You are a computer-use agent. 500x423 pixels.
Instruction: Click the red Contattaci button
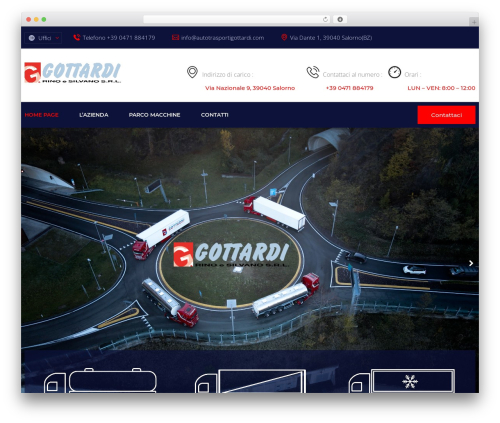point(446,115)
